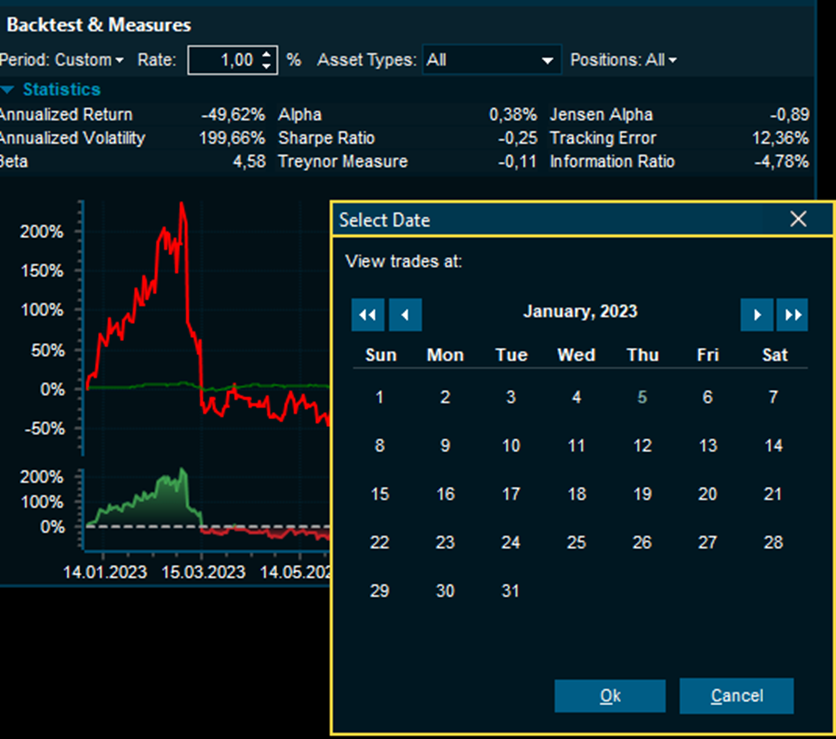Screen dimensions: 836x739
Task: Close the Select Date dialog
Action: click(x=798, y=219)
